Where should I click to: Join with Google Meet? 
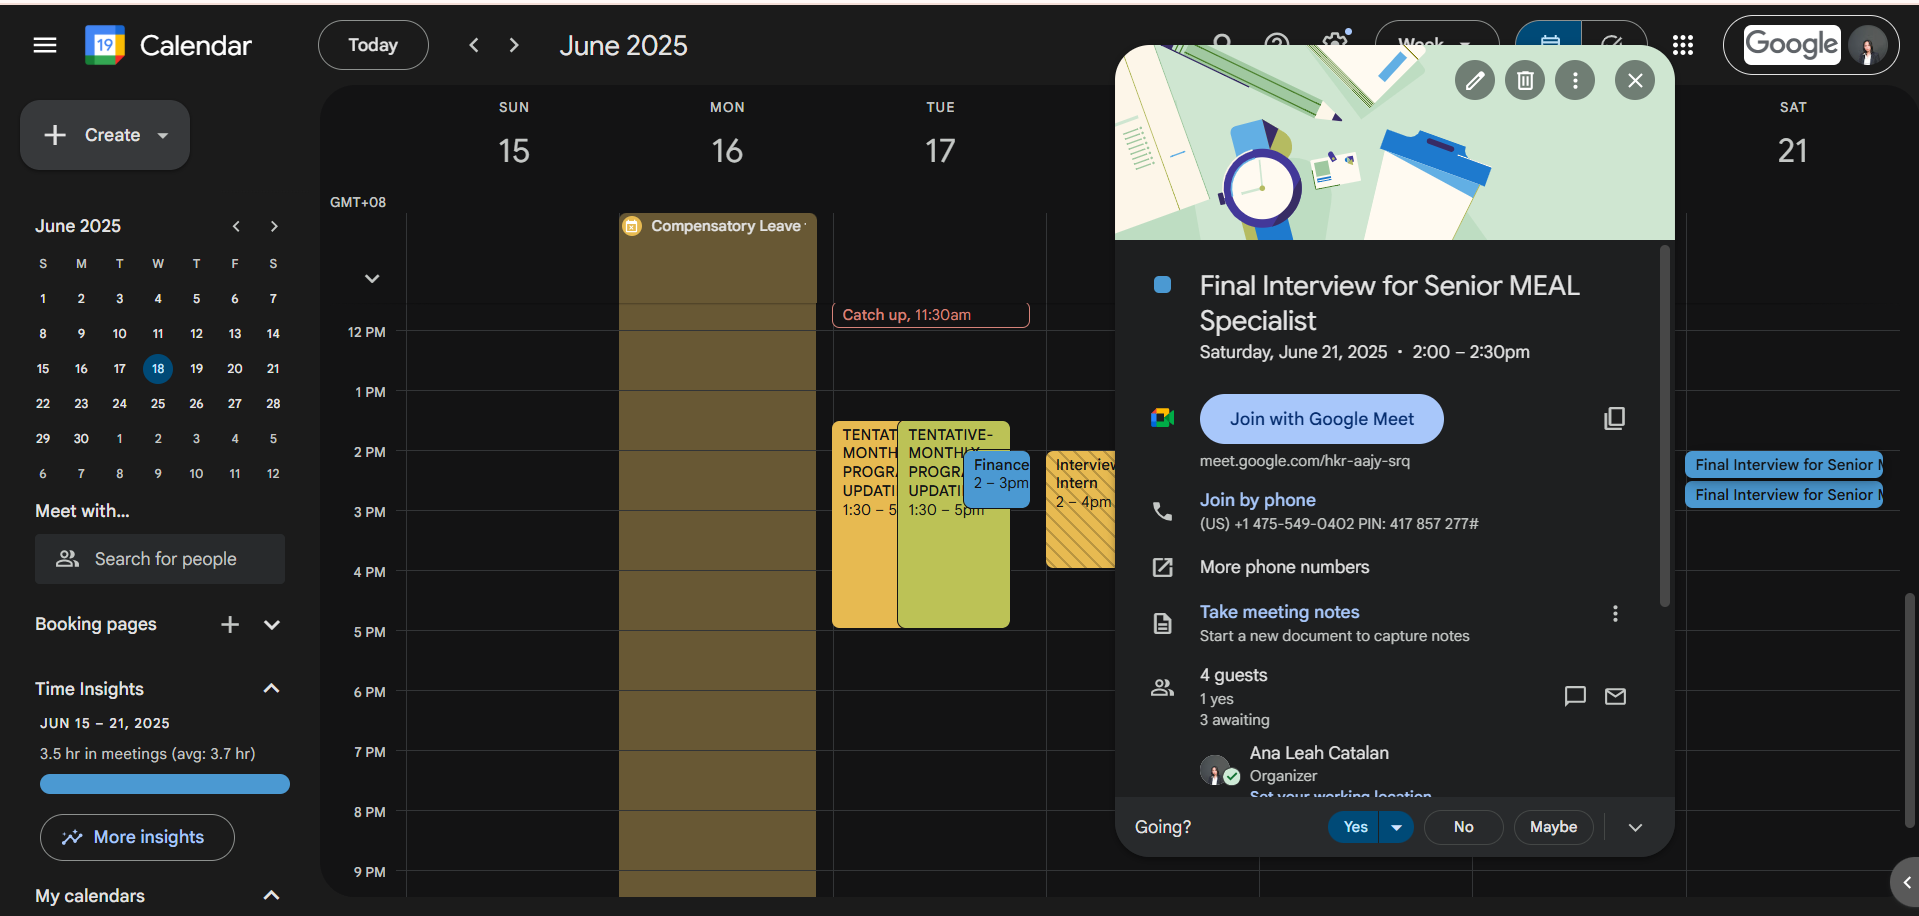pyautogui.click(x=1321, y=419)
